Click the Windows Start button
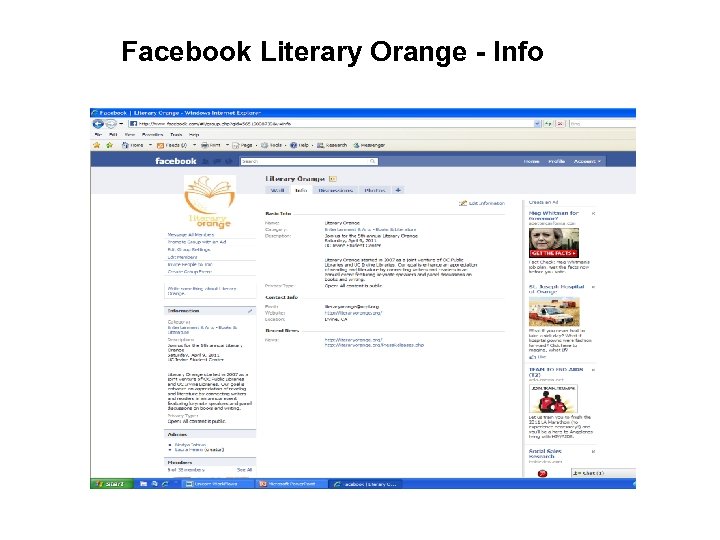720x540 pixels. tap(112, 484)
